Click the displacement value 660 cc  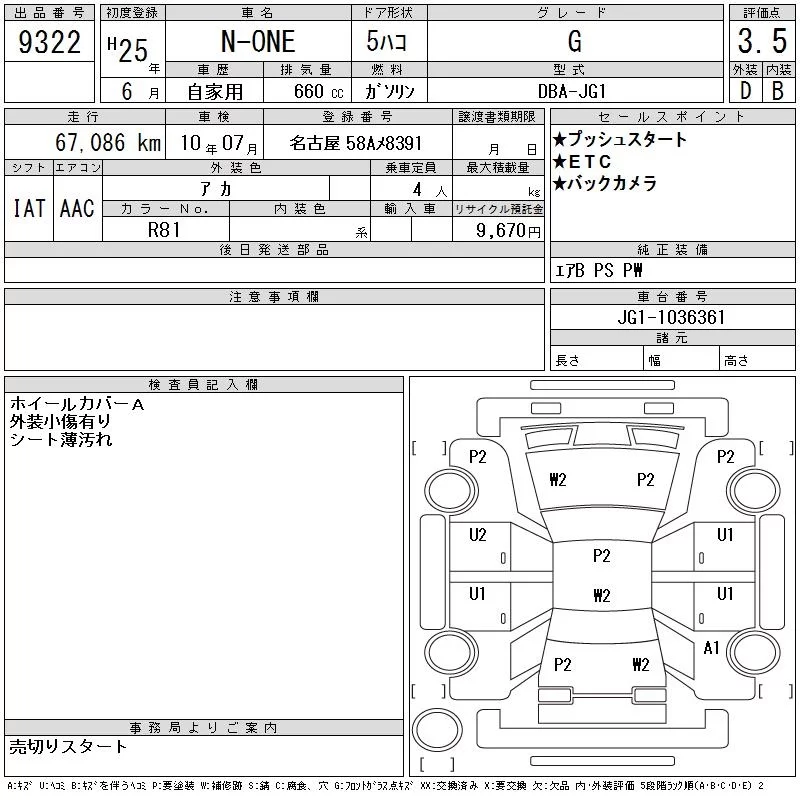319,92
